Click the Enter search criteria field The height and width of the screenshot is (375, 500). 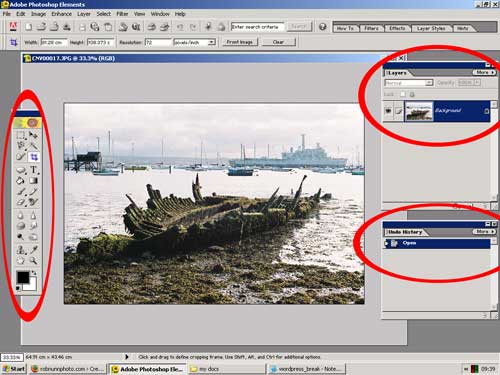[x=257, y=27]
